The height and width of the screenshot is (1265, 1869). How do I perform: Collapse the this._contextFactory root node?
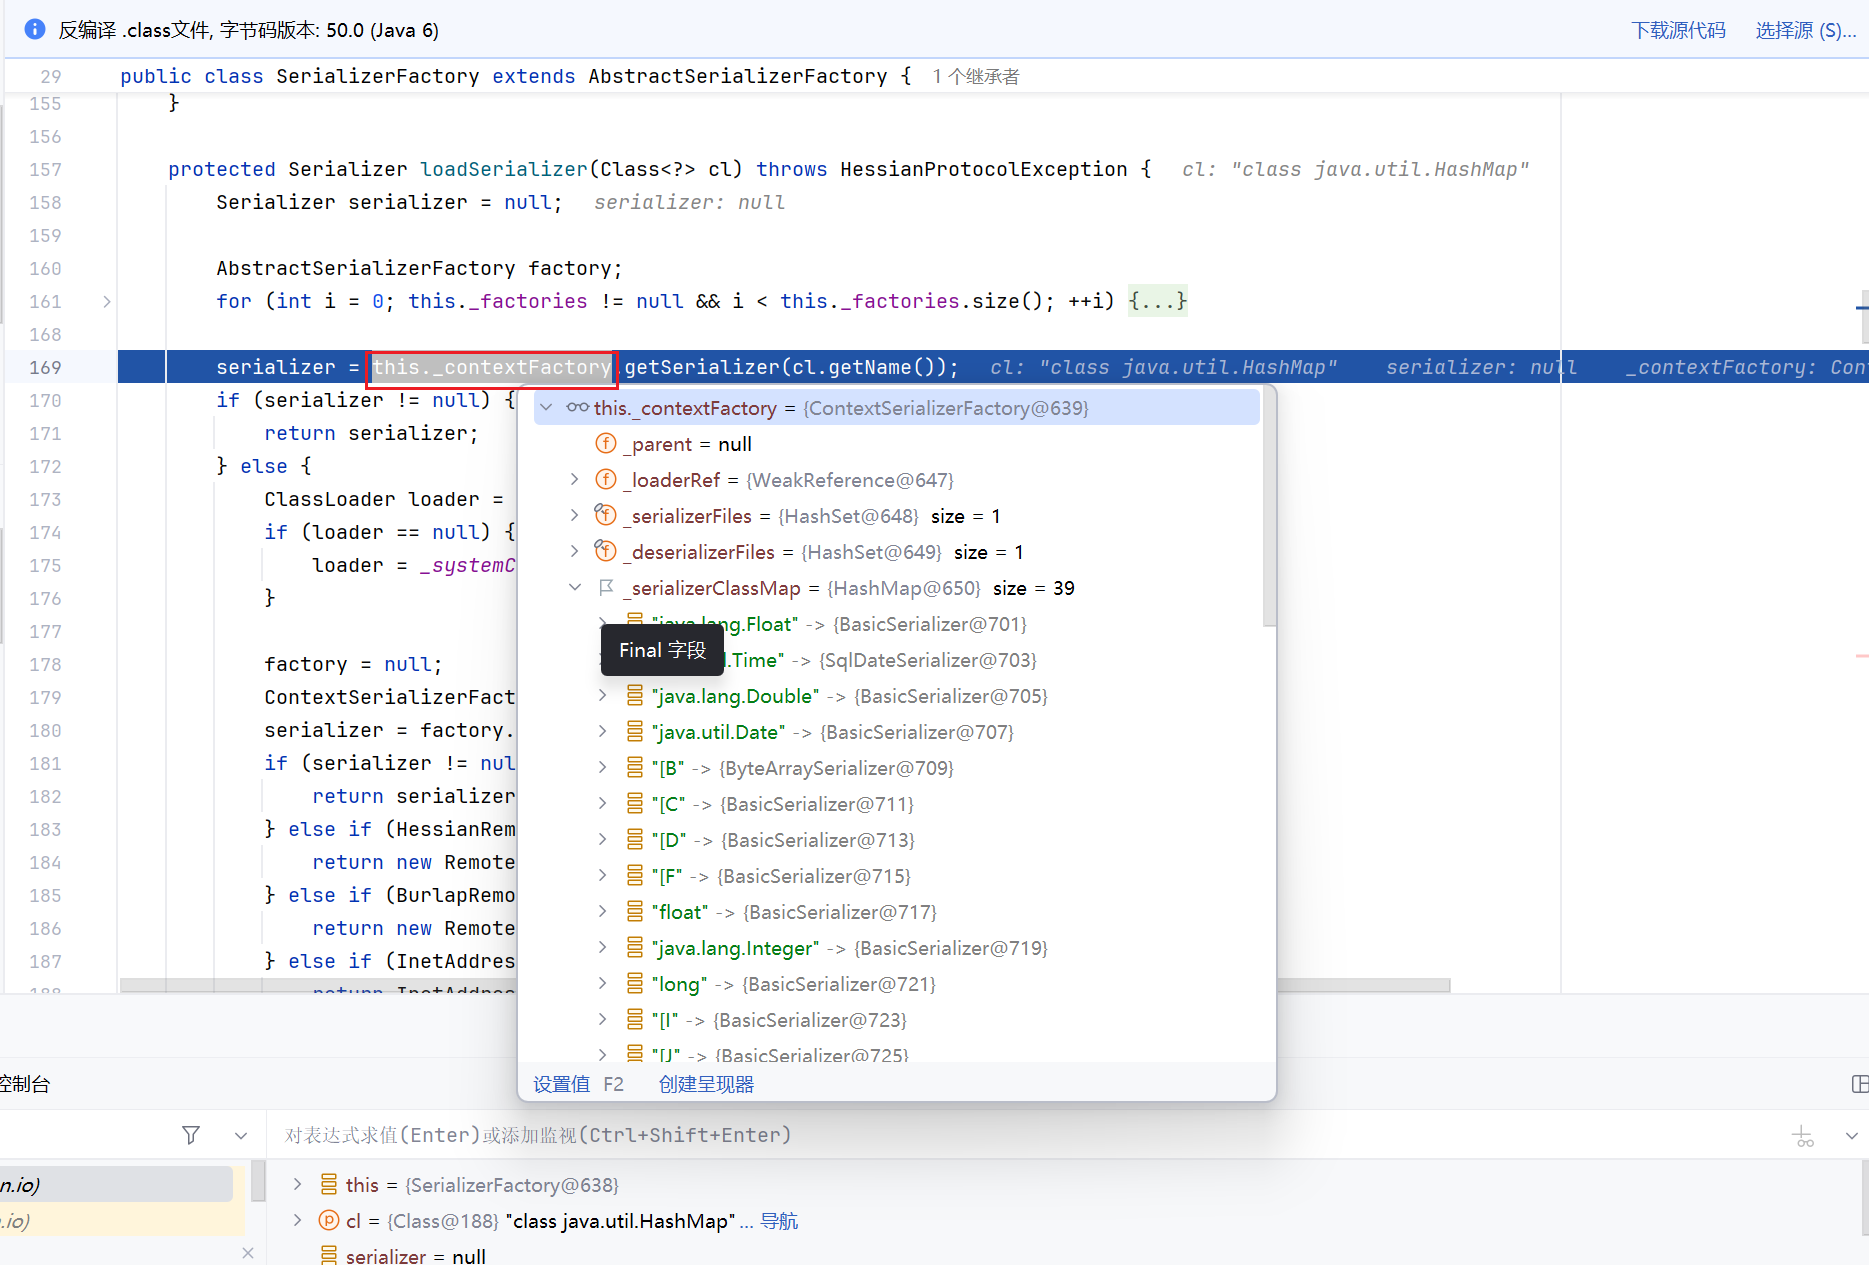point(547,407)
